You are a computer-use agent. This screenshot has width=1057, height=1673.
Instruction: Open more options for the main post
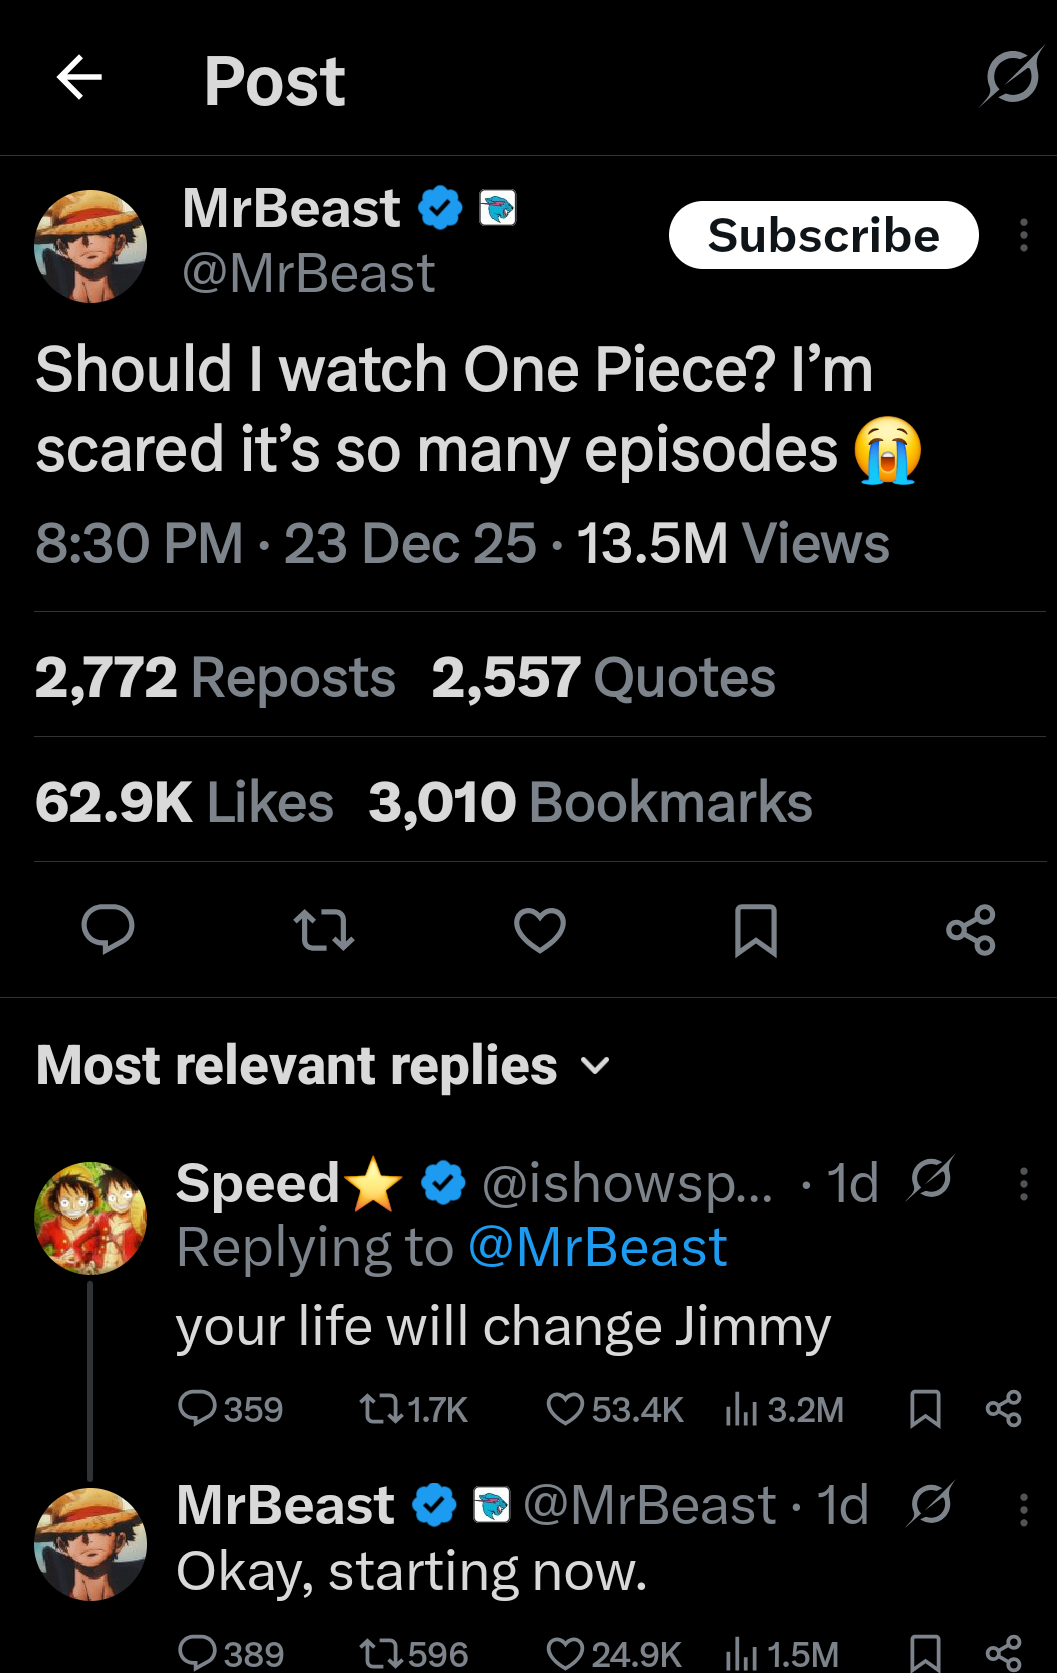pos(1023,235)
